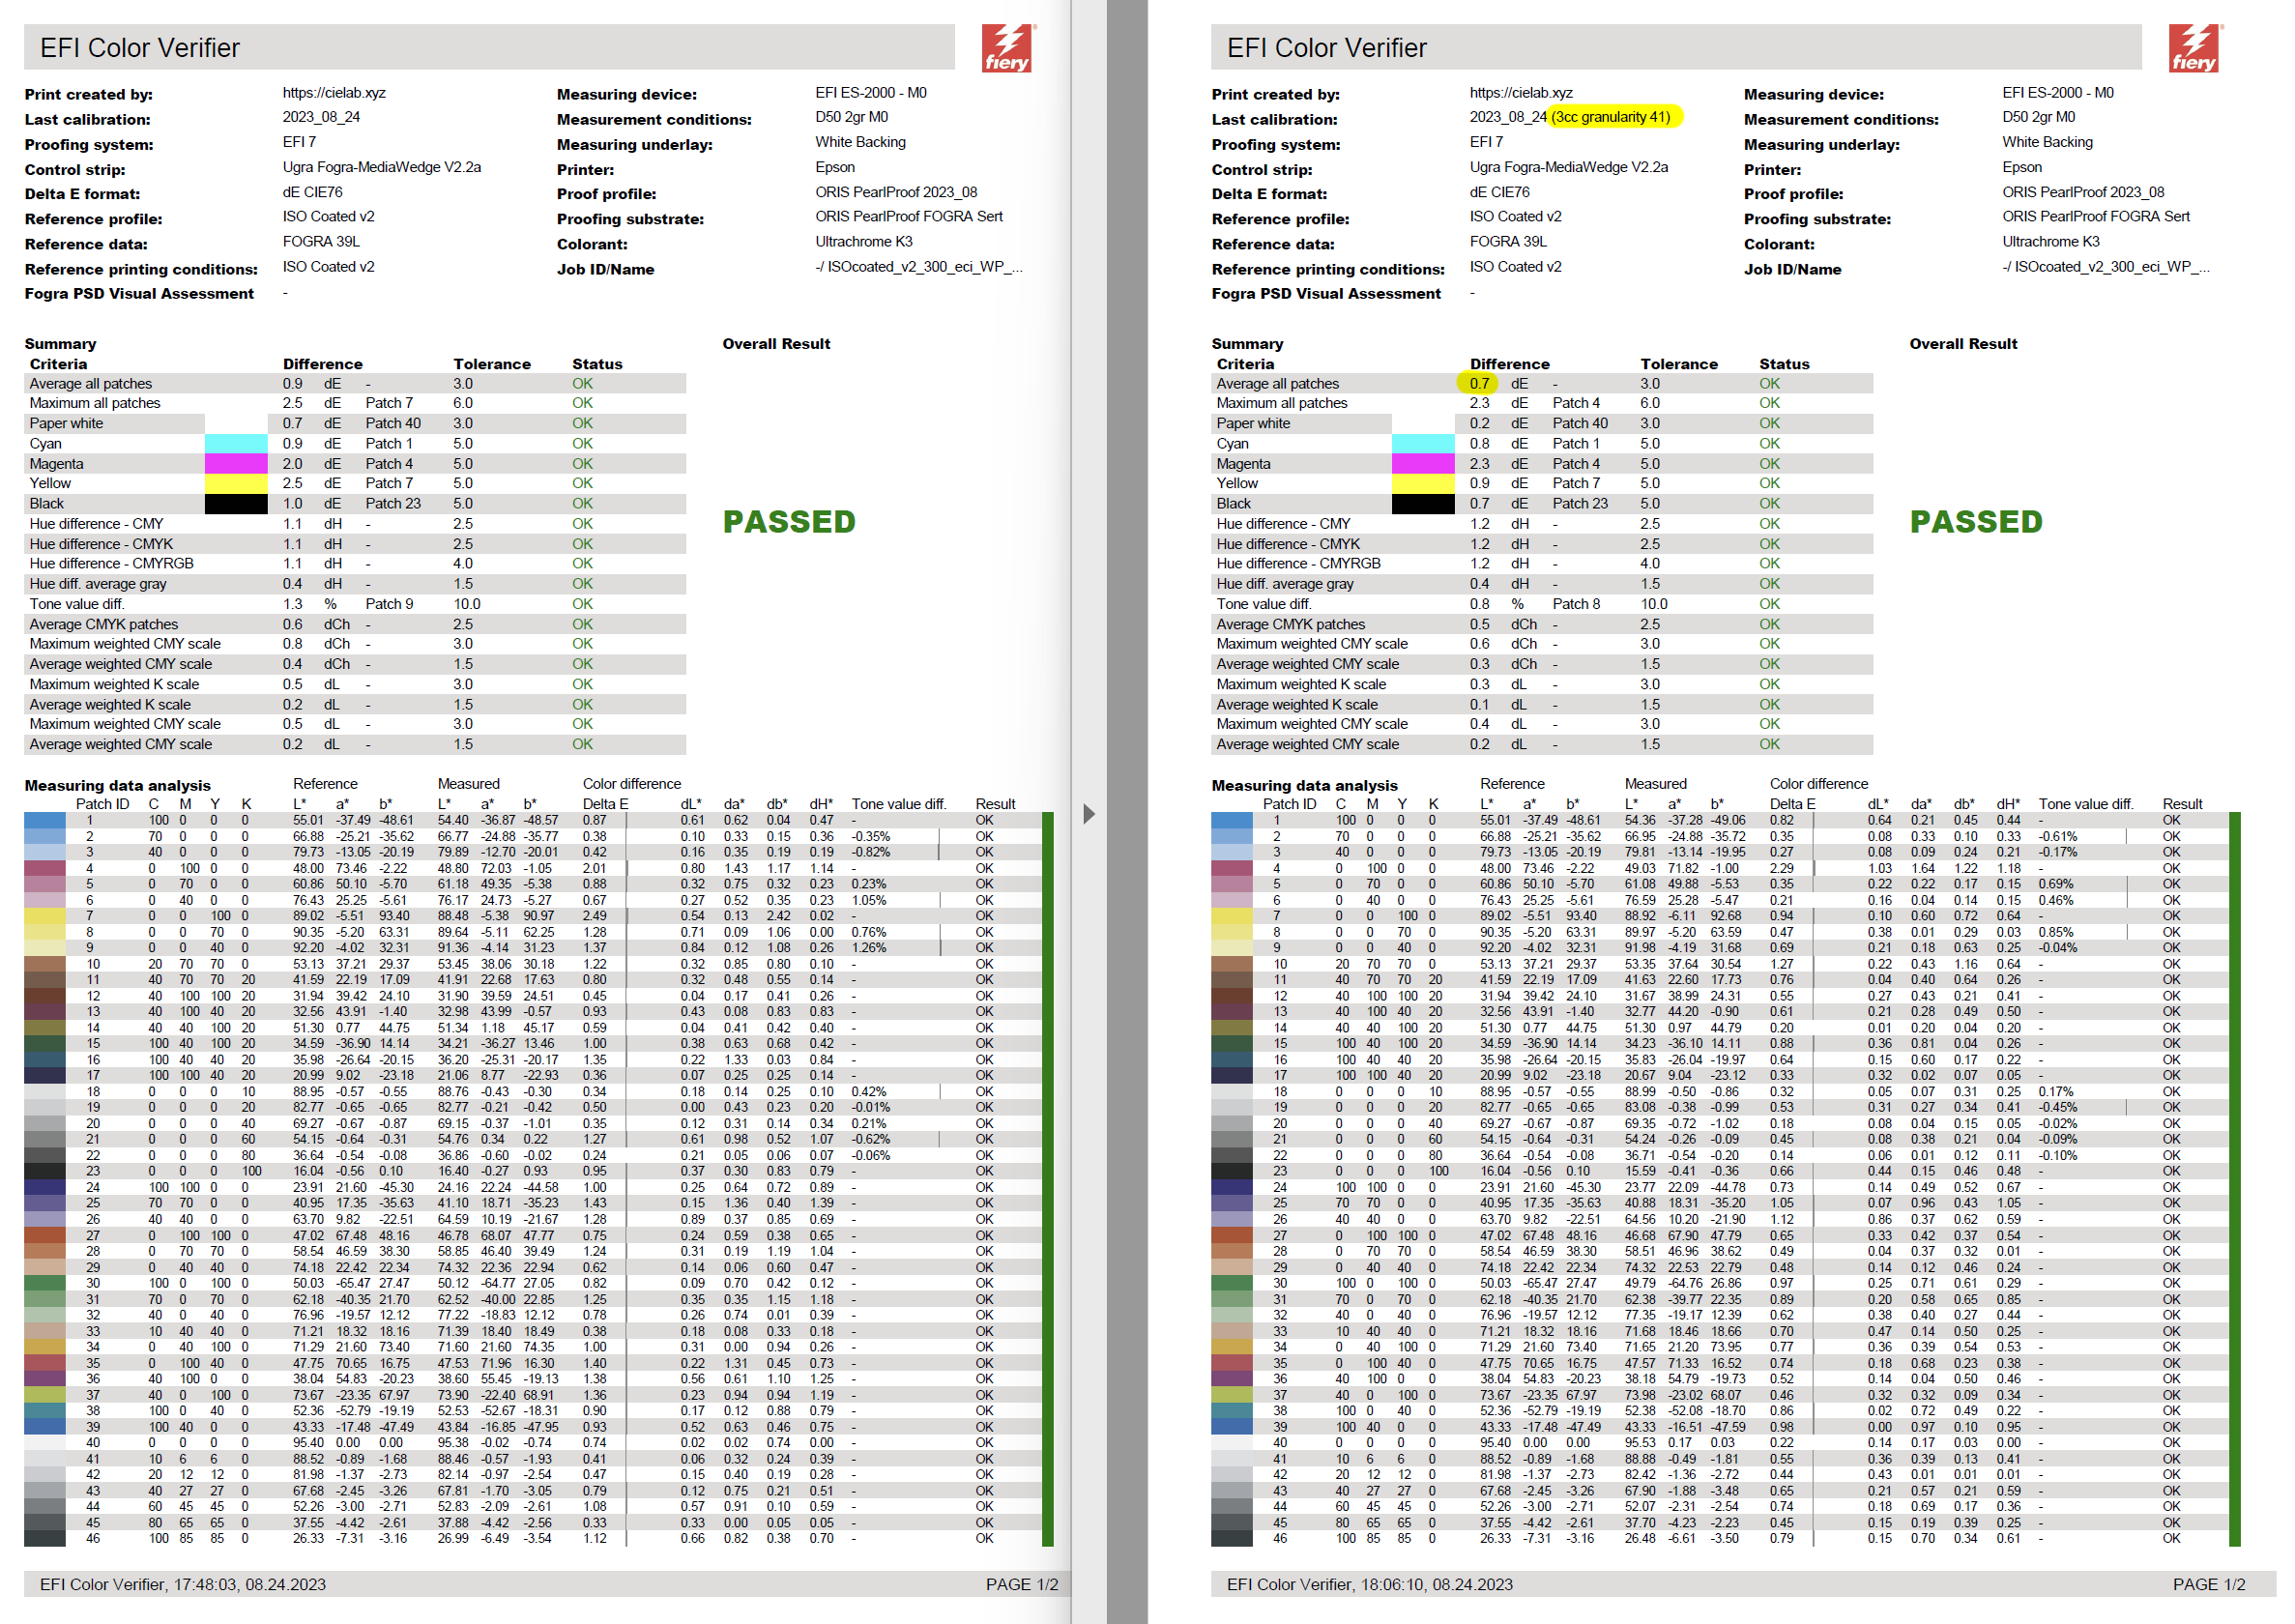This screenshot has height=1624, width=2295.
Task: Click Fiery logo on left report
Action: (x=1007, y=48)
